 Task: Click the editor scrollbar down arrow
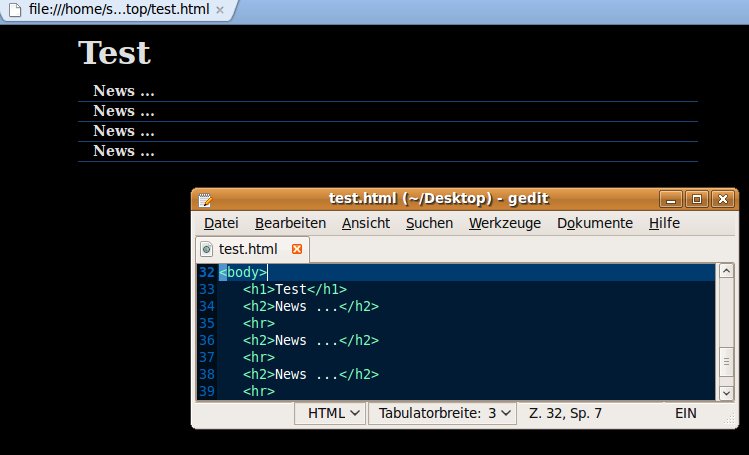726,393
